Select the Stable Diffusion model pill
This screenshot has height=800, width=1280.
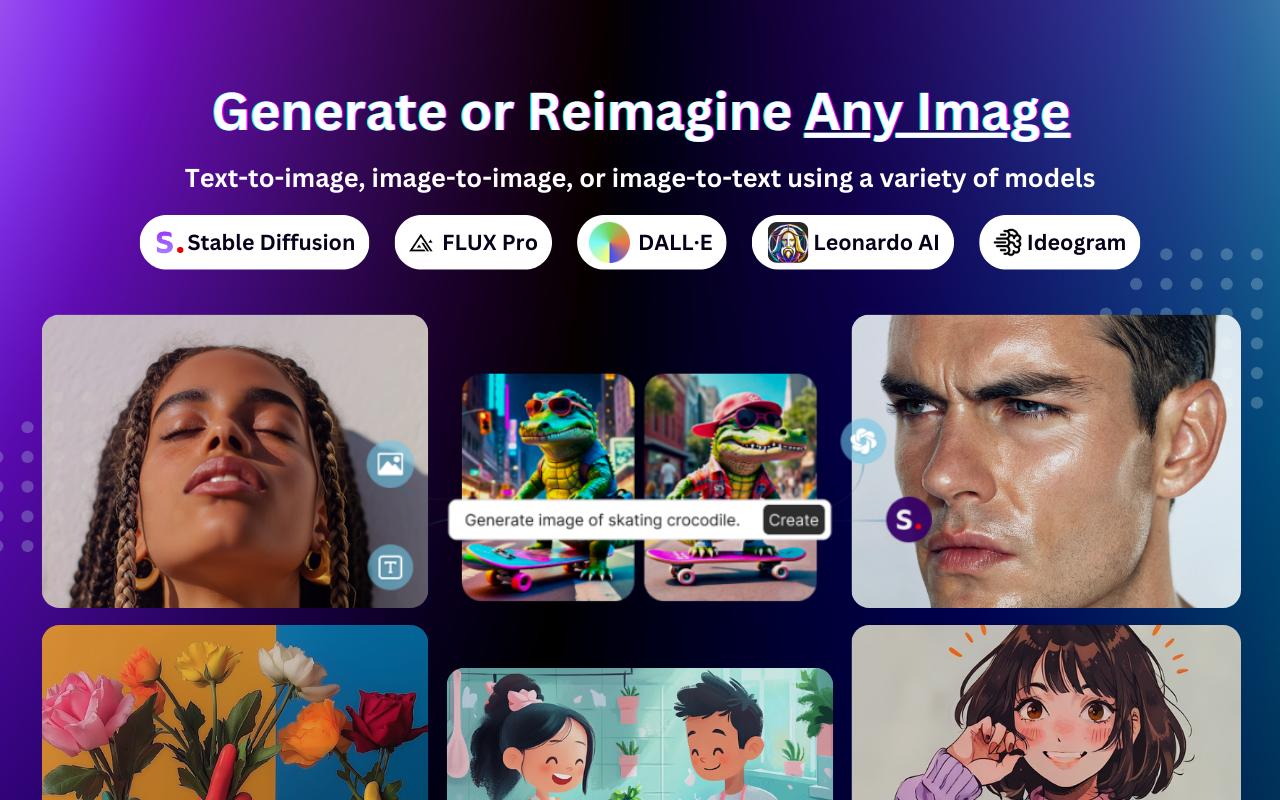click(254, 242)
